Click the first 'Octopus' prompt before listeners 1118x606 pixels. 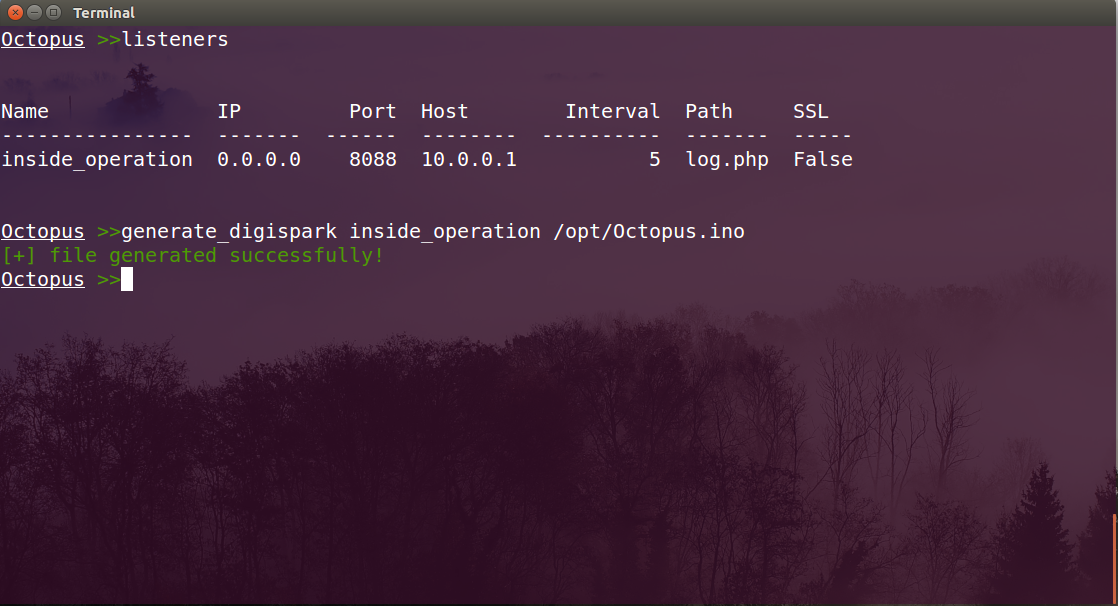click(43, 39)
